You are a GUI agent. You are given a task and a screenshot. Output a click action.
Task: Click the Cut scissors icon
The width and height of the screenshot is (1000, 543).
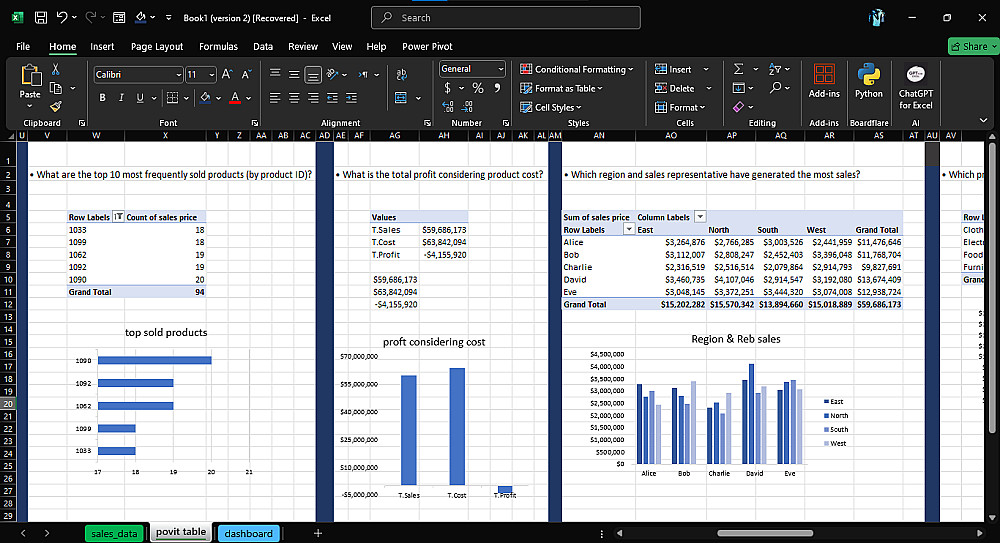tap(56, 69)
